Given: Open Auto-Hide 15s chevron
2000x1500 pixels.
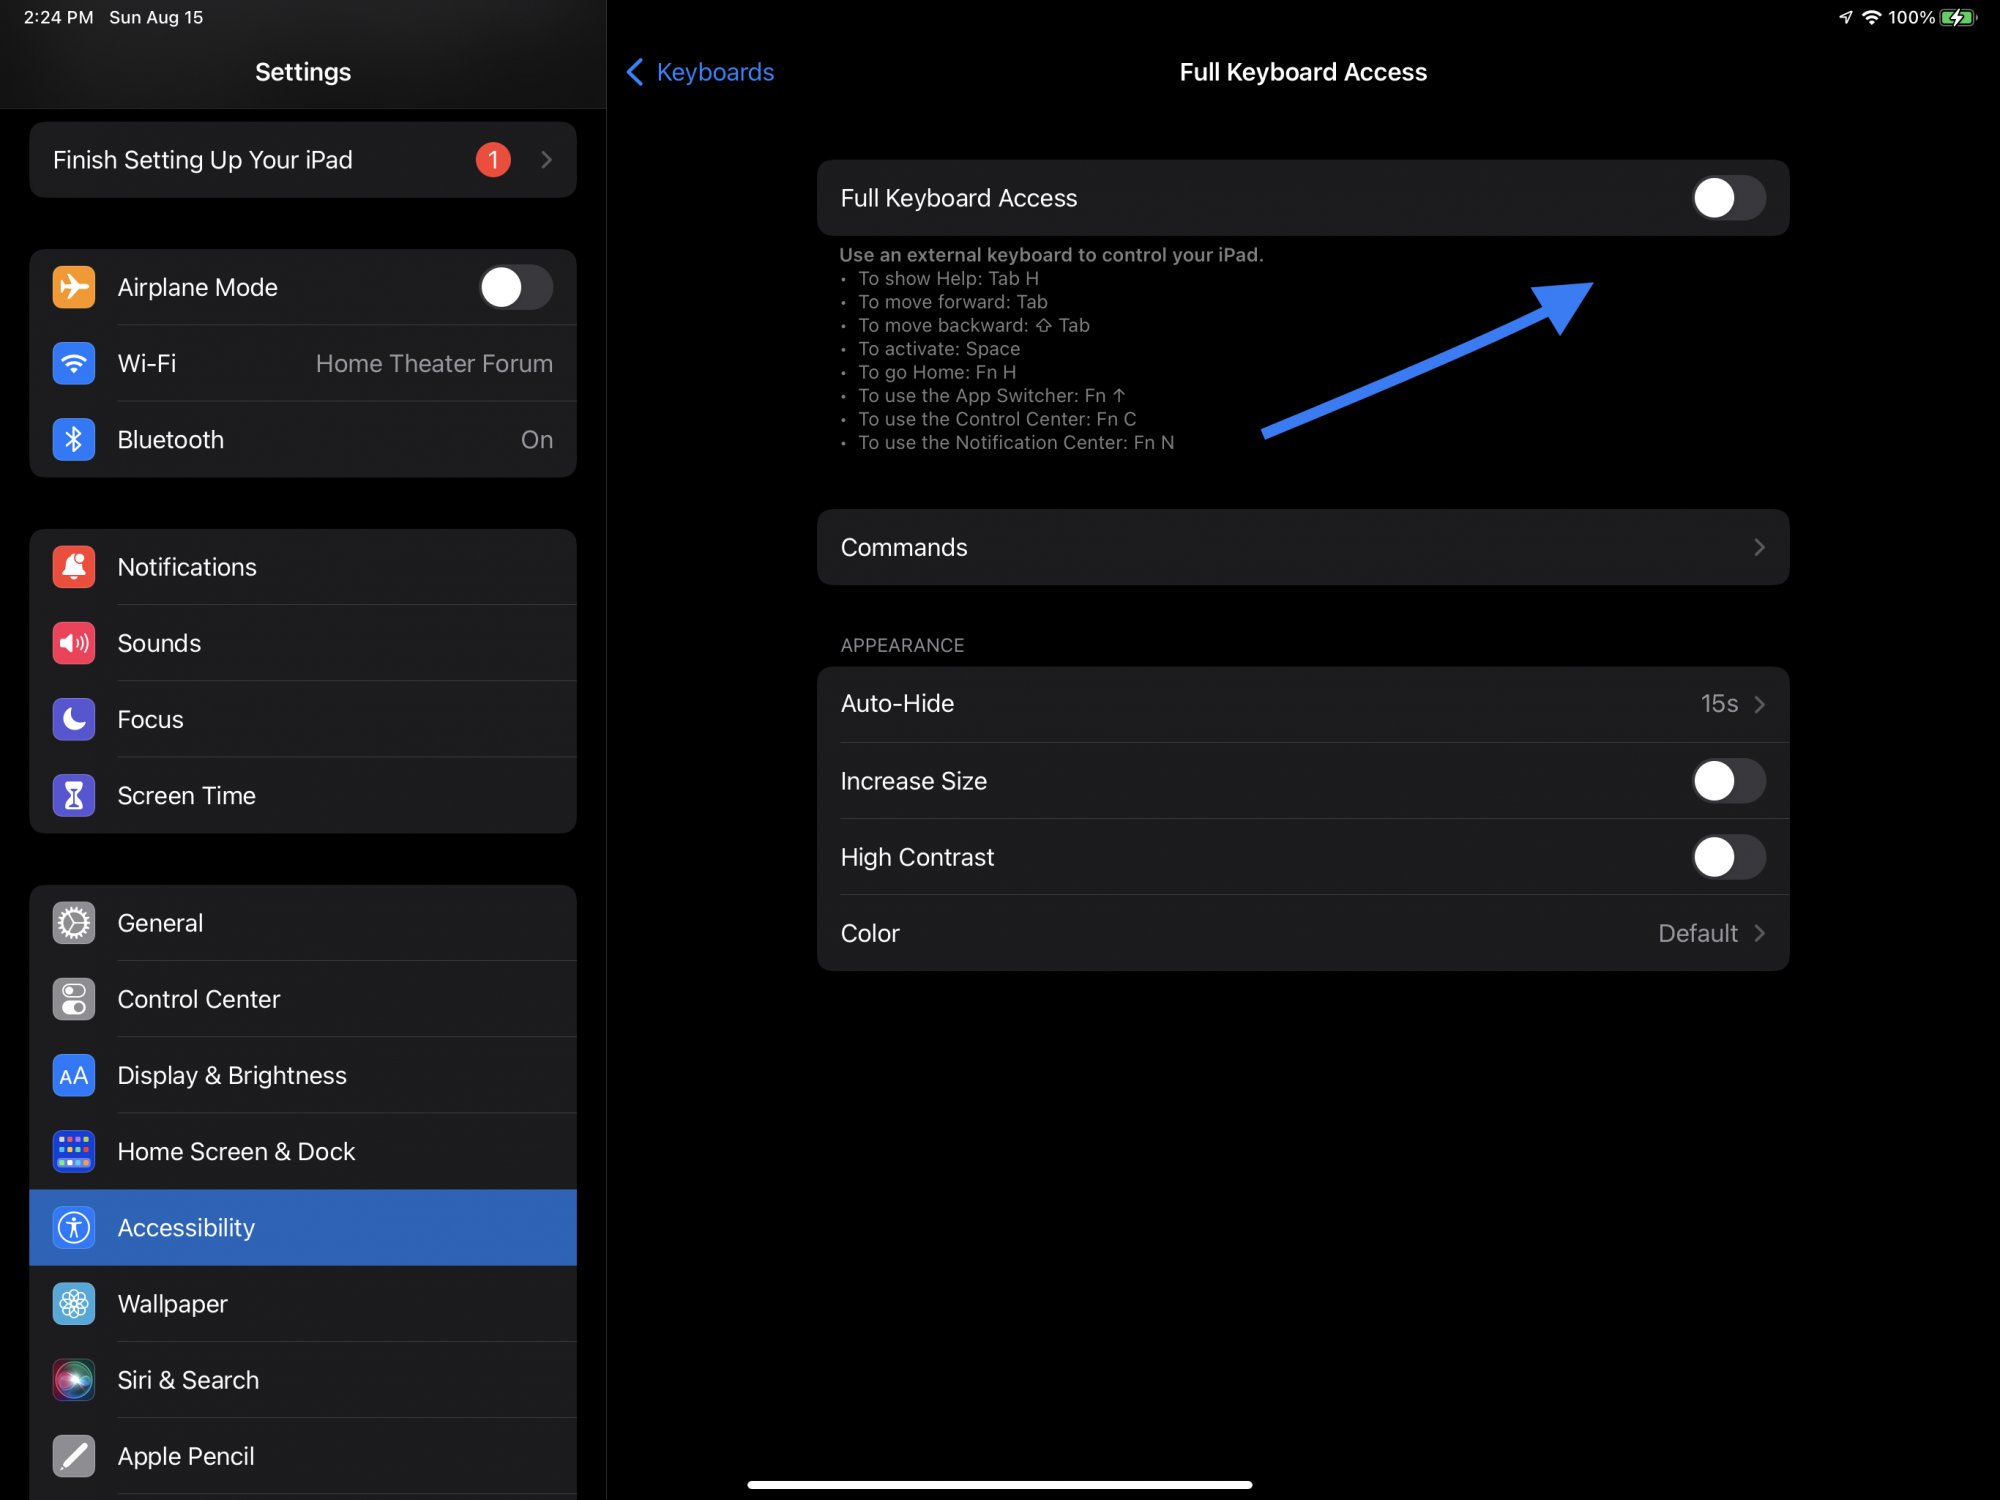Looking at the screenshot, I should [x=1759, y=704].
